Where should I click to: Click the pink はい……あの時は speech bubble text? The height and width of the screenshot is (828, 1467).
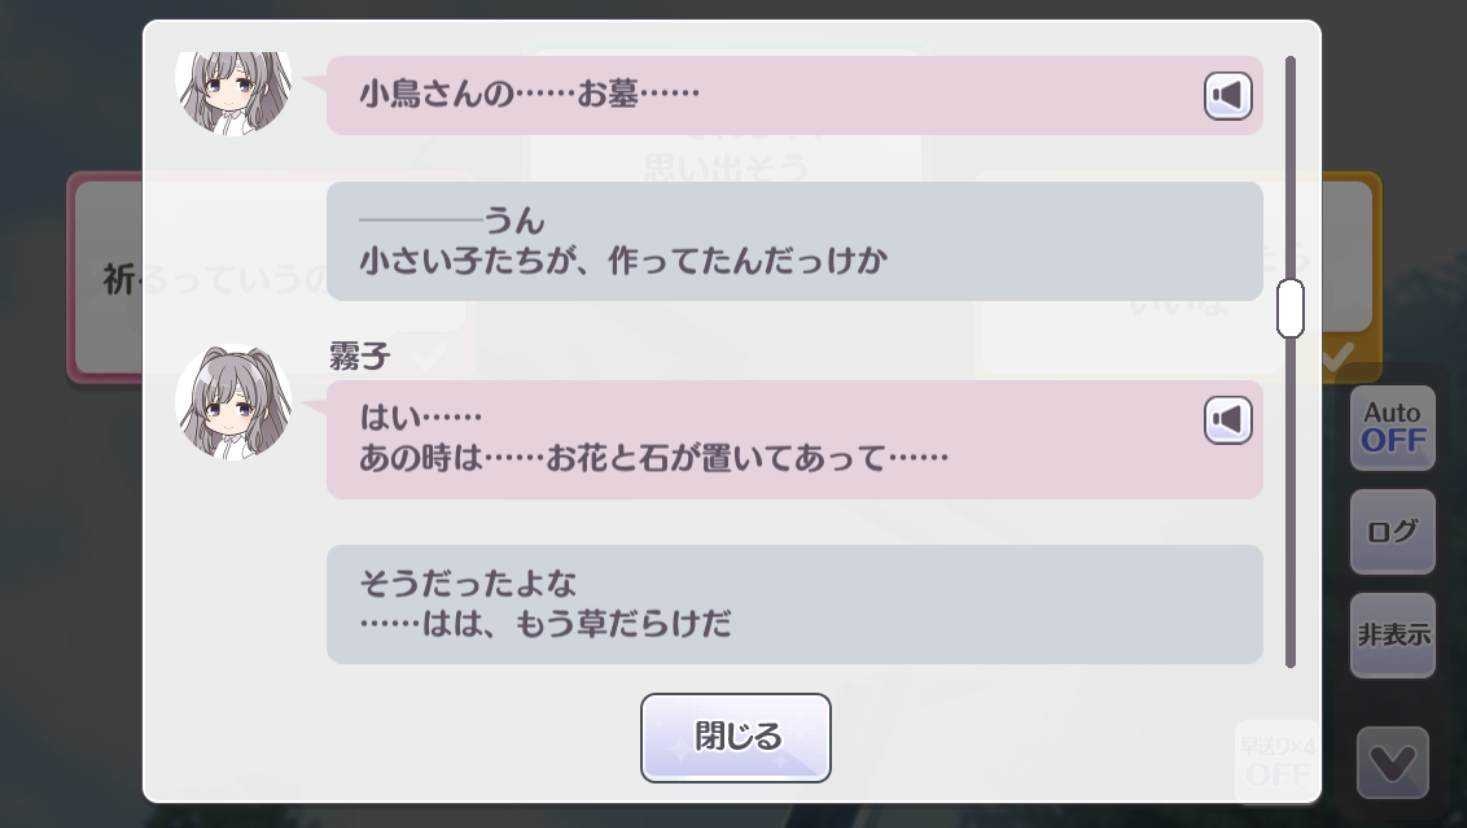point(654,438)
